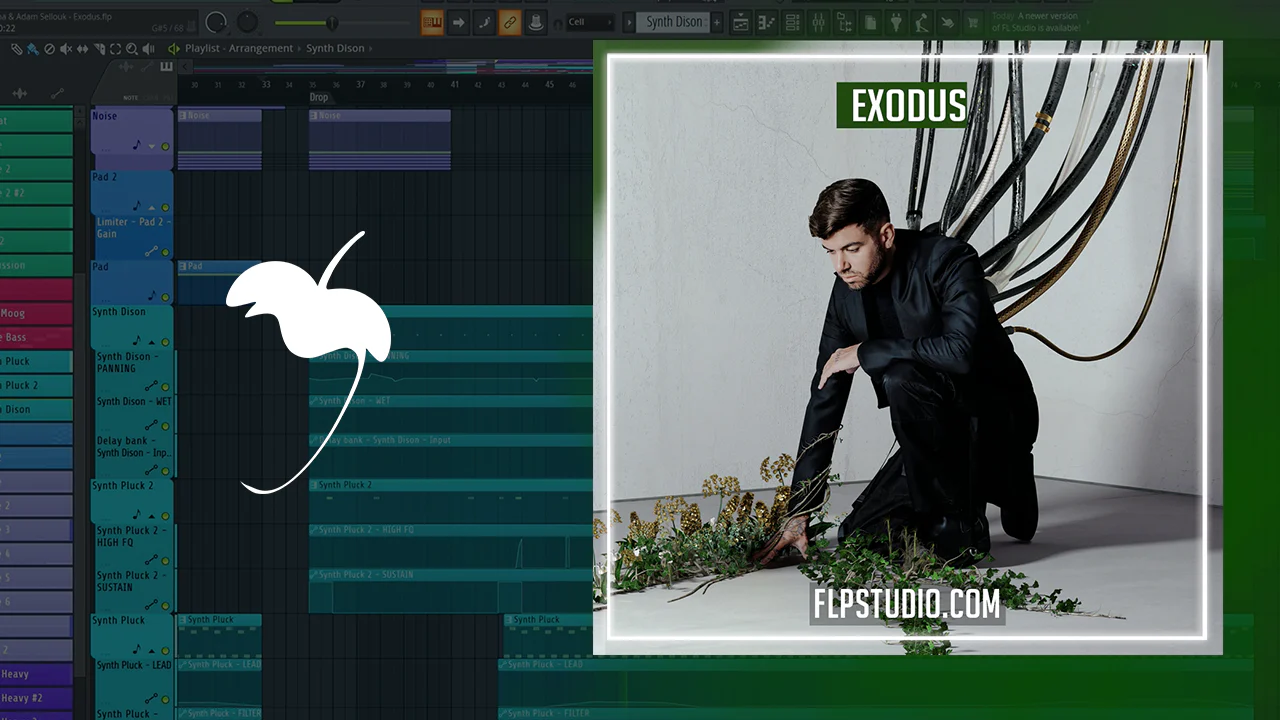Click the second round knob left of the slider
The height and width of the screenshot is (720, 1280).
tap(247, 22)
